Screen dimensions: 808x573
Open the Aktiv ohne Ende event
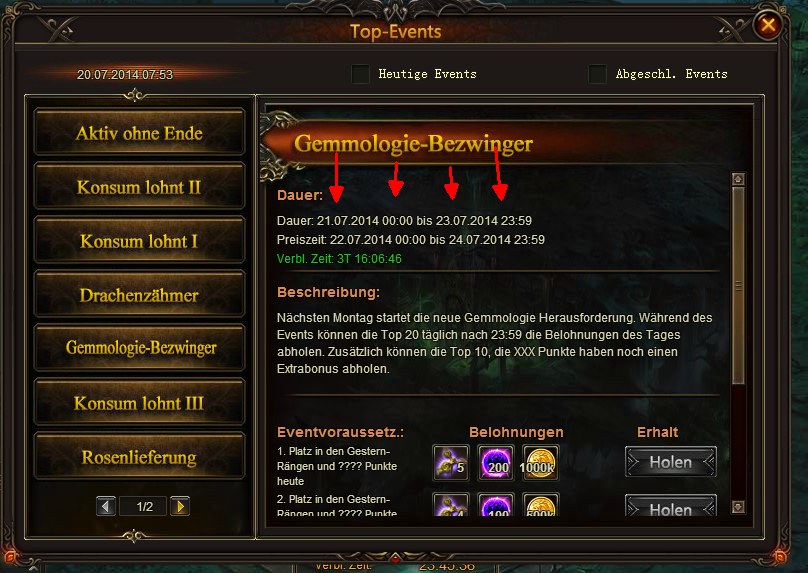tap(139, 132)
